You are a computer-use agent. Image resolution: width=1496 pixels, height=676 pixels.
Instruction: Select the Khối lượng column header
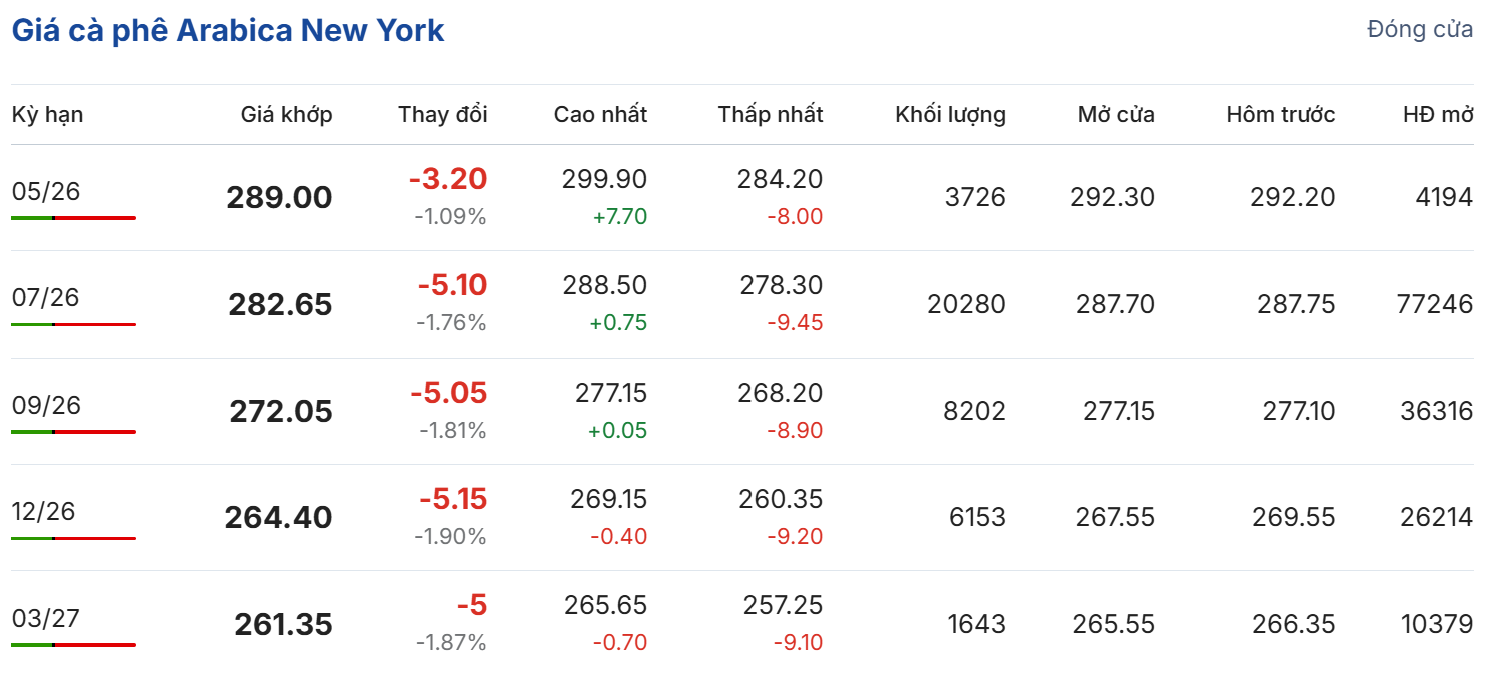[x=950, y=114]
